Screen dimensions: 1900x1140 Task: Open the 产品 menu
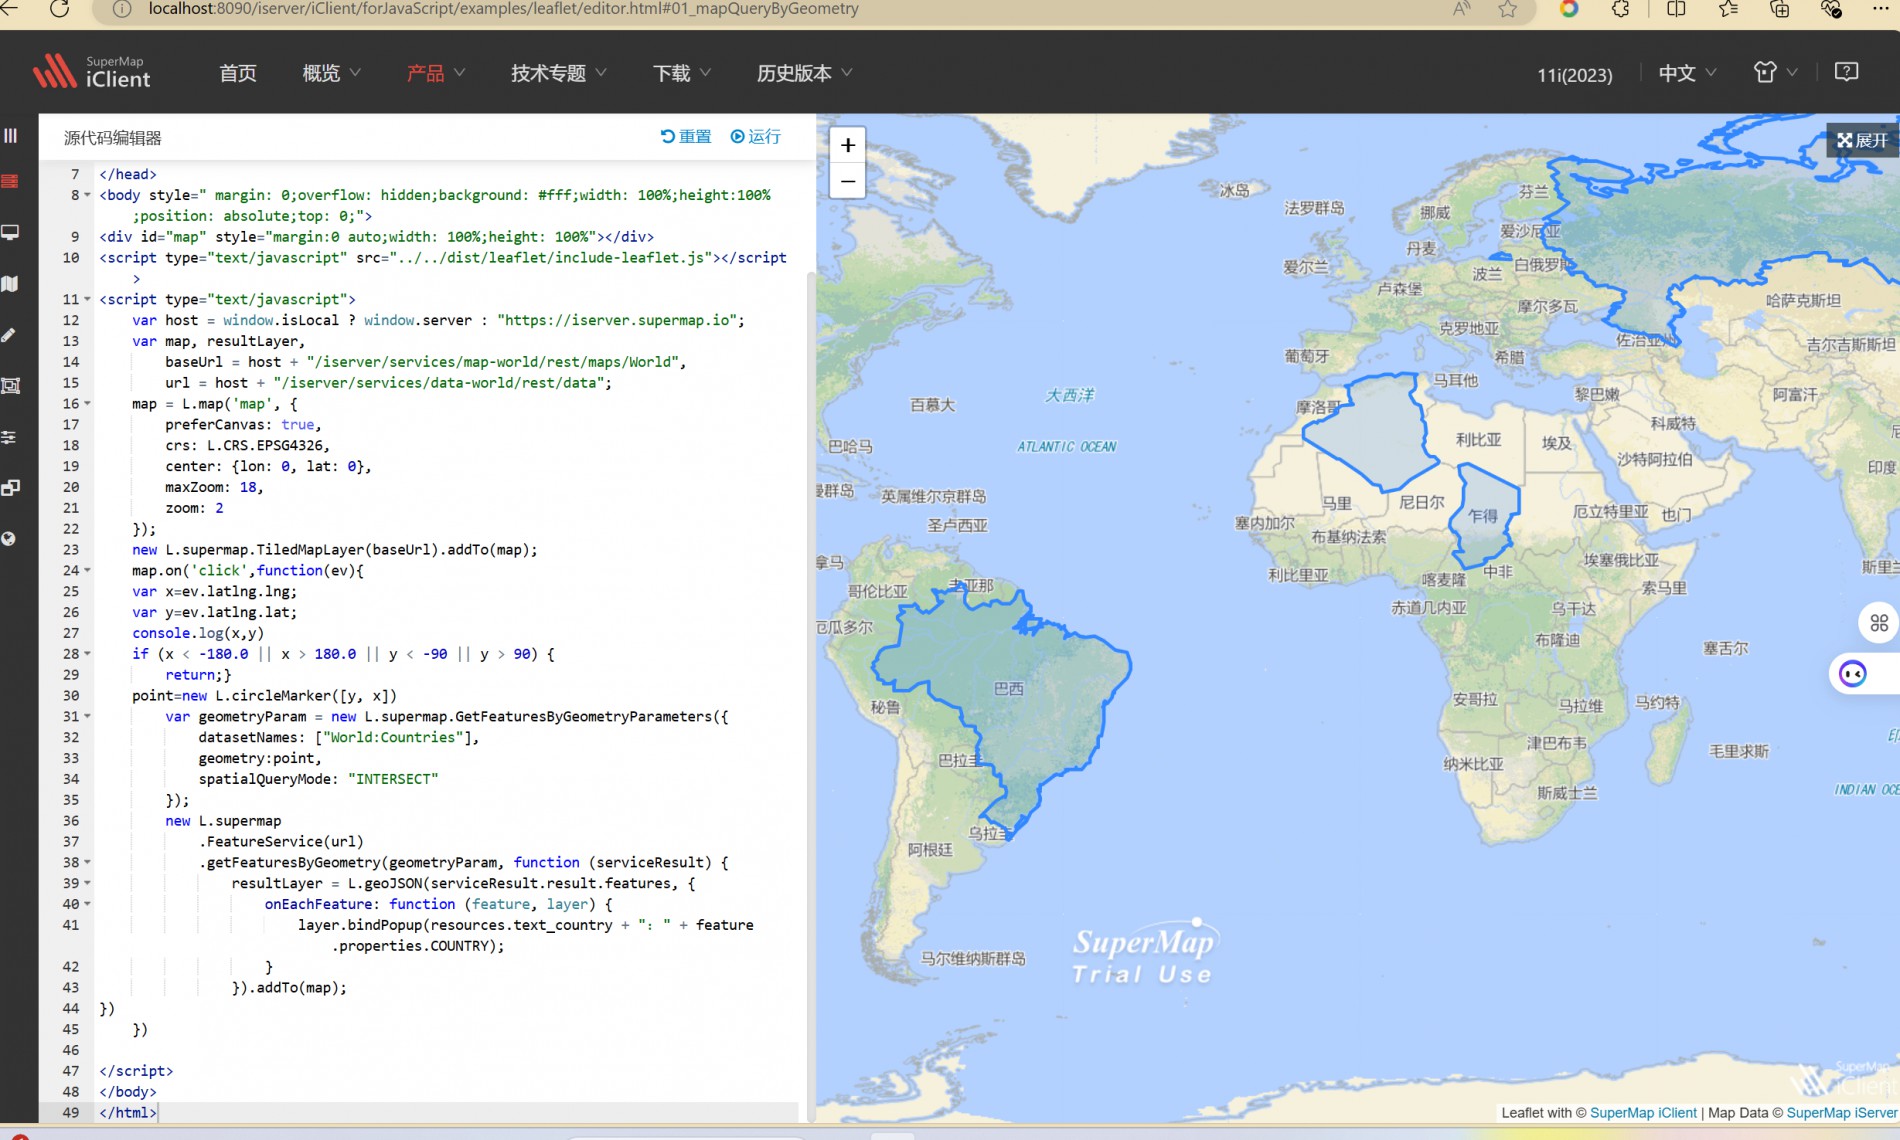click(x=435, y=73)
